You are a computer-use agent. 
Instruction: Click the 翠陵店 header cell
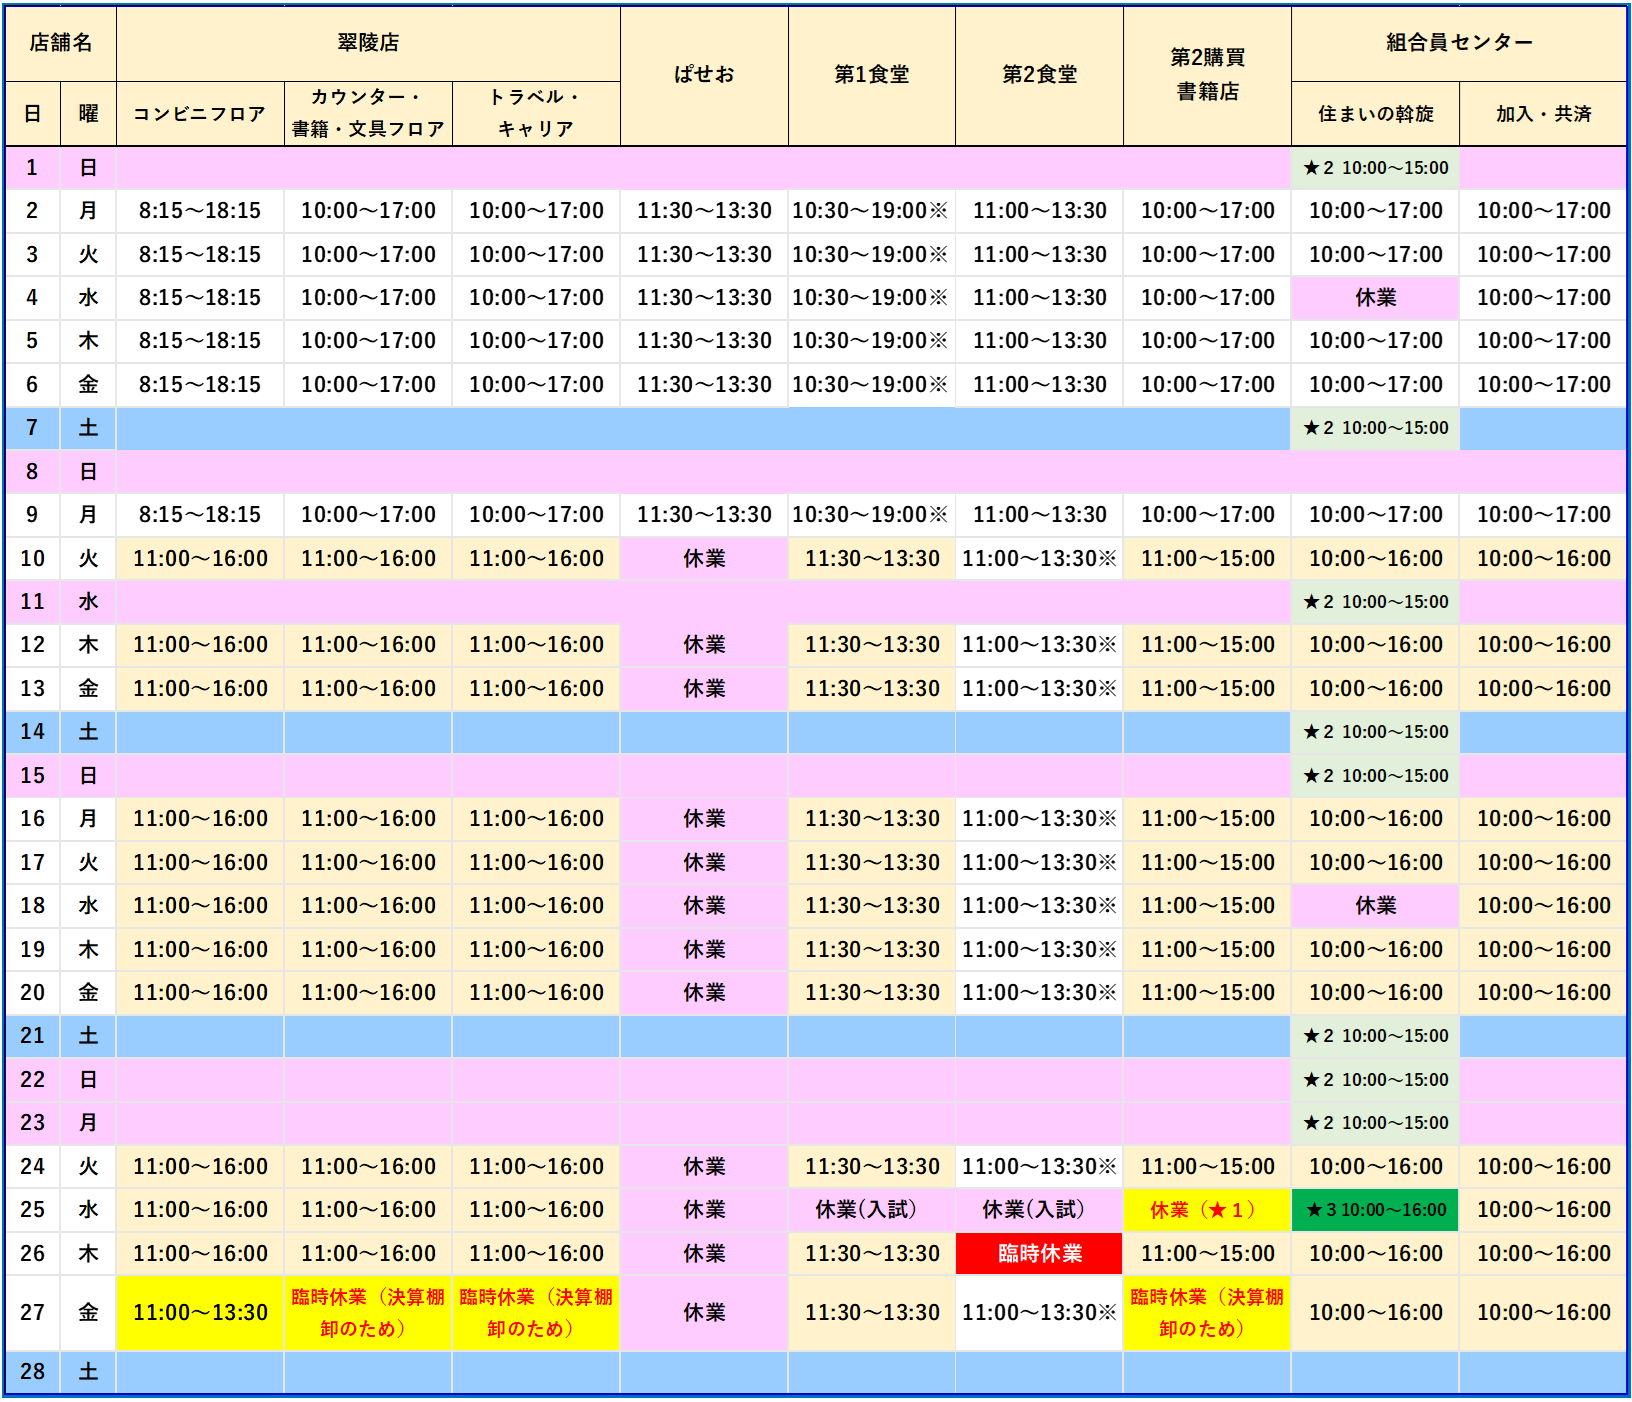click(368, 43)
